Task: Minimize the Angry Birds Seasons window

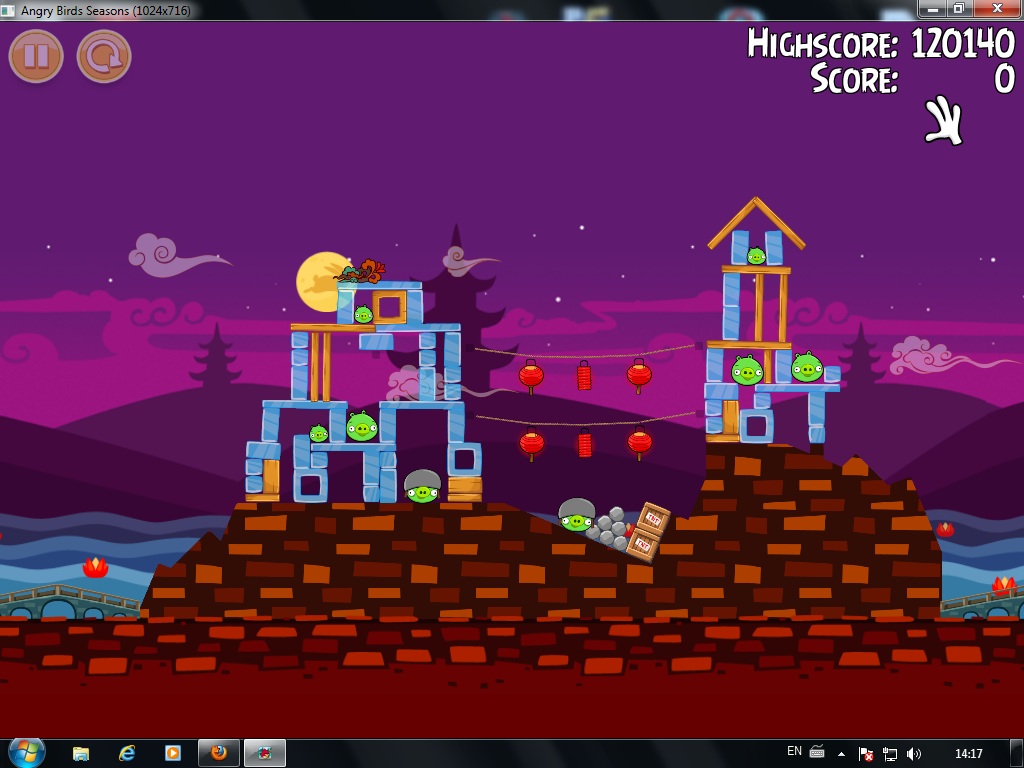Action: coord(933,8)
